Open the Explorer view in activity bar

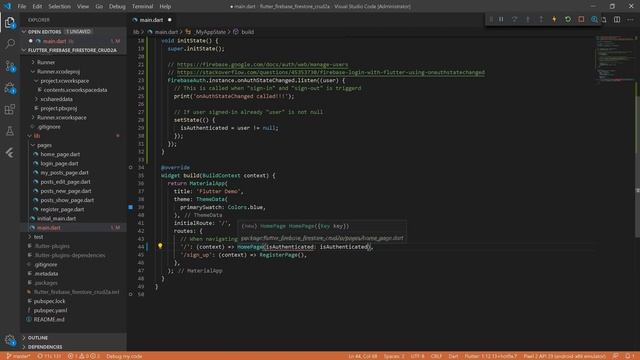[10, 22]
